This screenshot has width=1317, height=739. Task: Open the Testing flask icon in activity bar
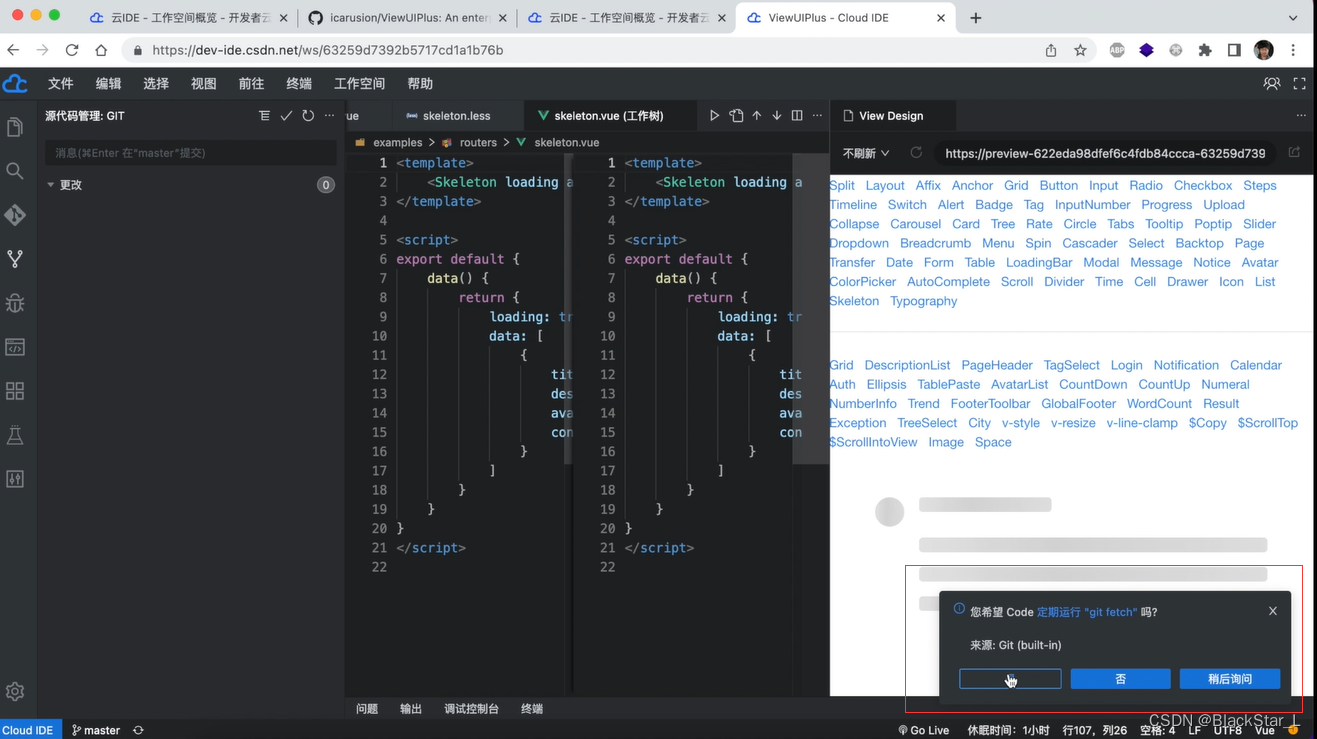[x=15, y=435]
